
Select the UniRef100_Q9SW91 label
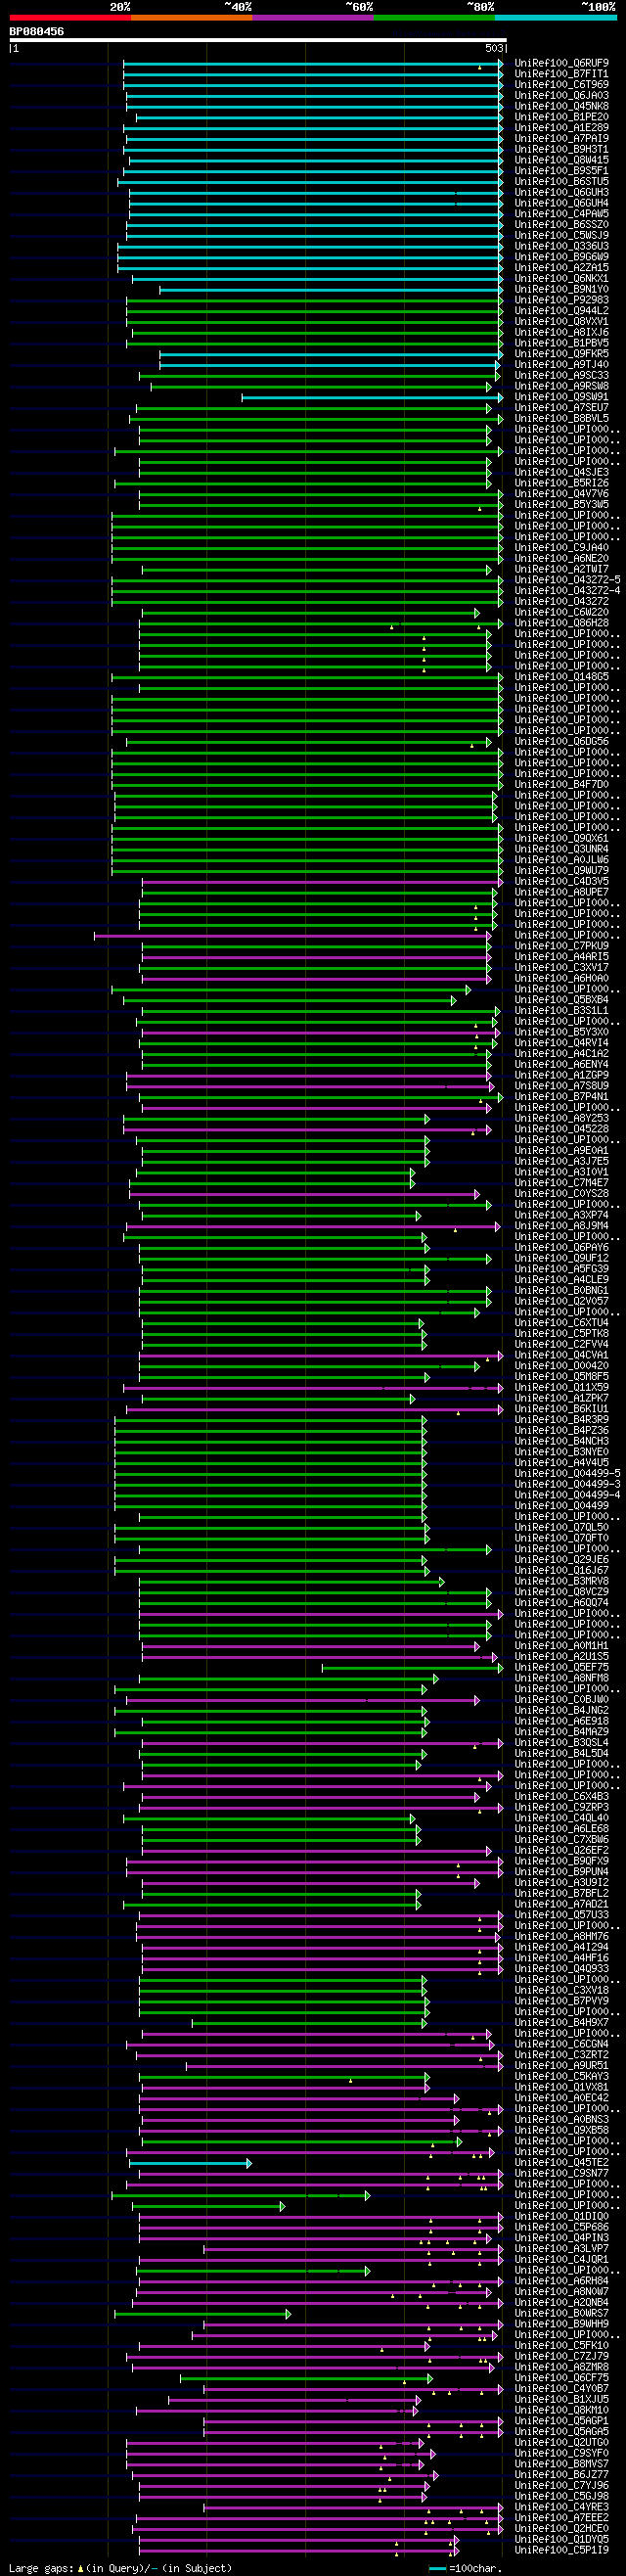pyautogui.click(x=562, y=397)
